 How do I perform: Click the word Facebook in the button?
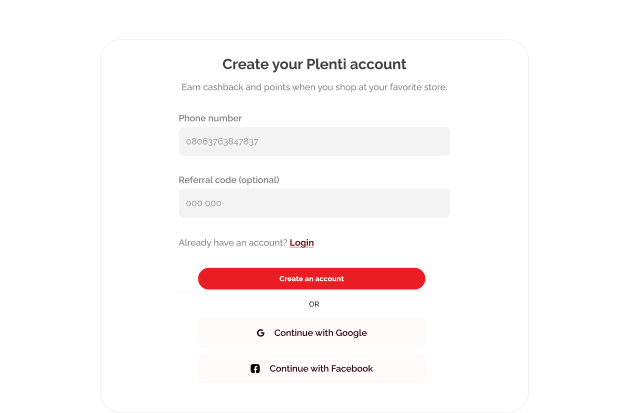coord(352,368)
